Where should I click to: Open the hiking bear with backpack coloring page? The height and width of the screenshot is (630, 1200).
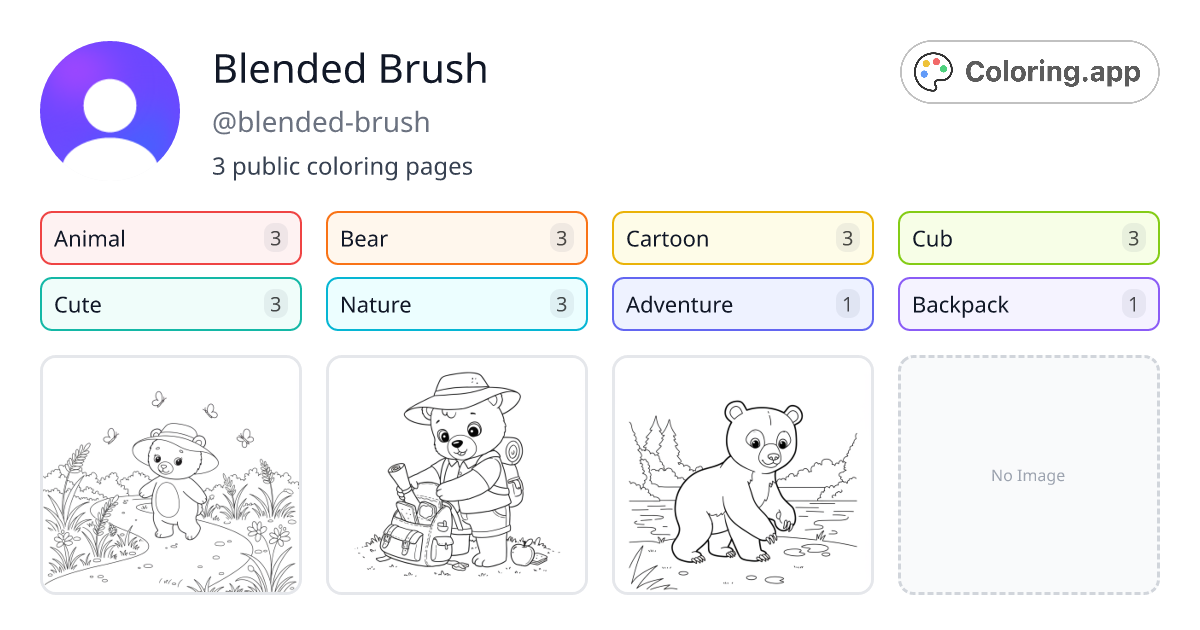pos(456,475)
